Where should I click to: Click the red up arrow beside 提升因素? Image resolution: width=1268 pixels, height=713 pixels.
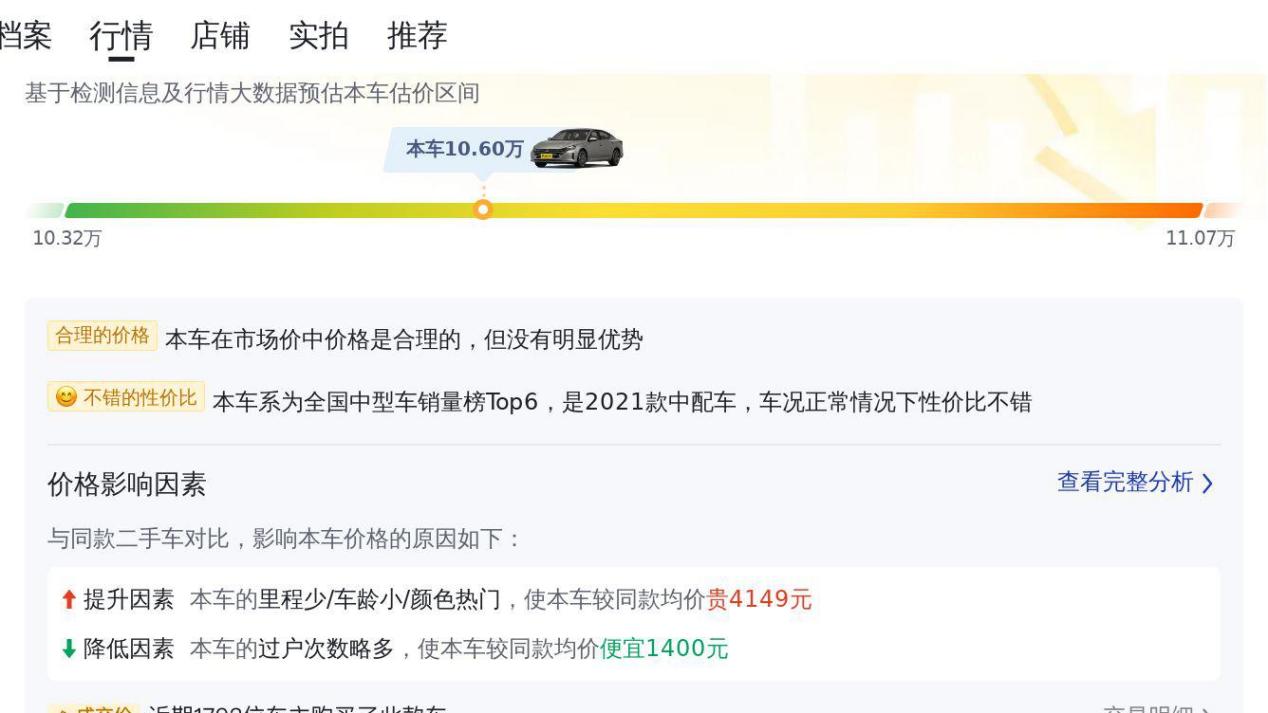67,600
